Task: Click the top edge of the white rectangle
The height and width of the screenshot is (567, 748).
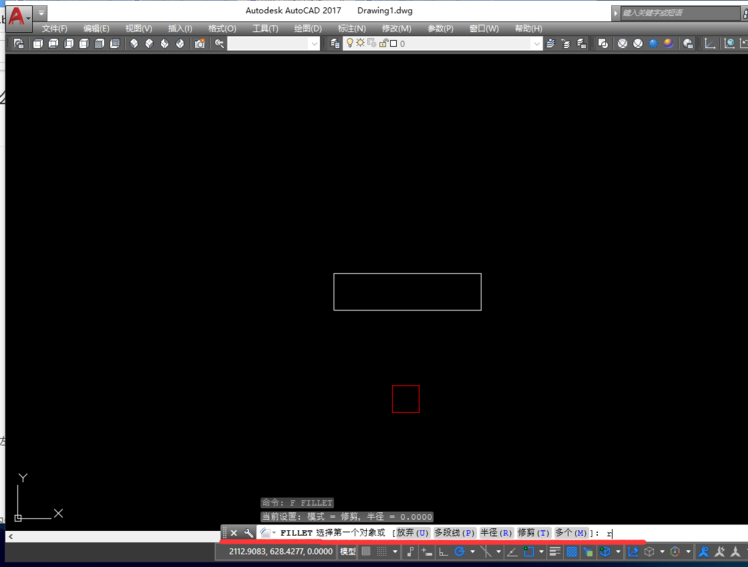Action: [x=407, y=274]
